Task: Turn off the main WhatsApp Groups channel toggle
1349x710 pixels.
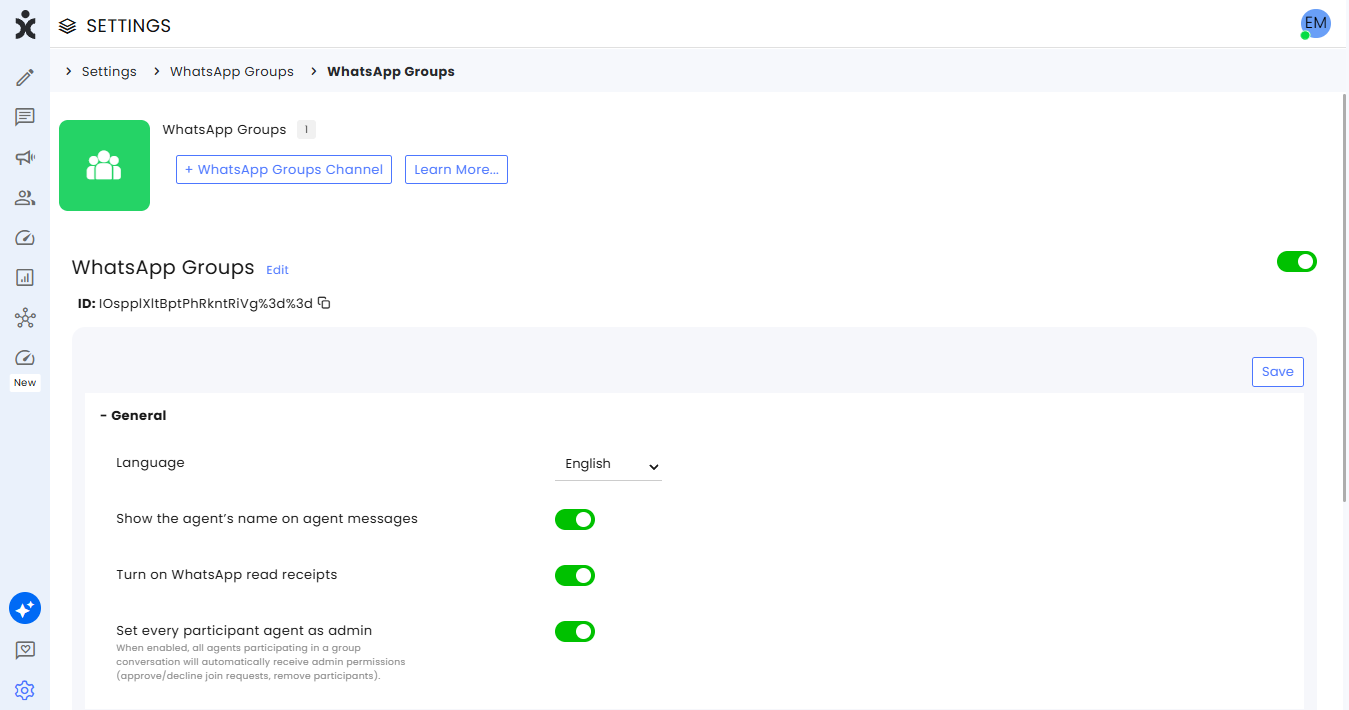Action: [1297, 261]
